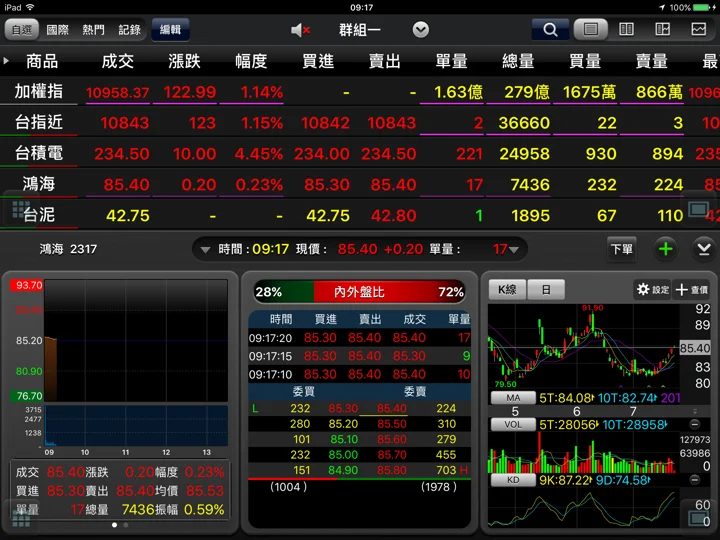Screen dimensions: 720x540
Task: Select the 09:17:15 tick trade row
Action: 360,356
